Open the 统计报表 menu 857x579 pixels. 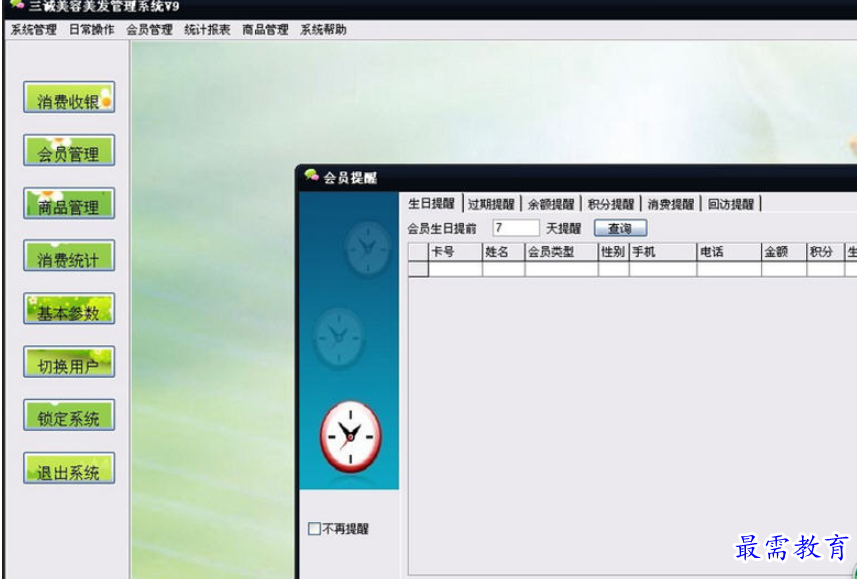click(208, 30)
